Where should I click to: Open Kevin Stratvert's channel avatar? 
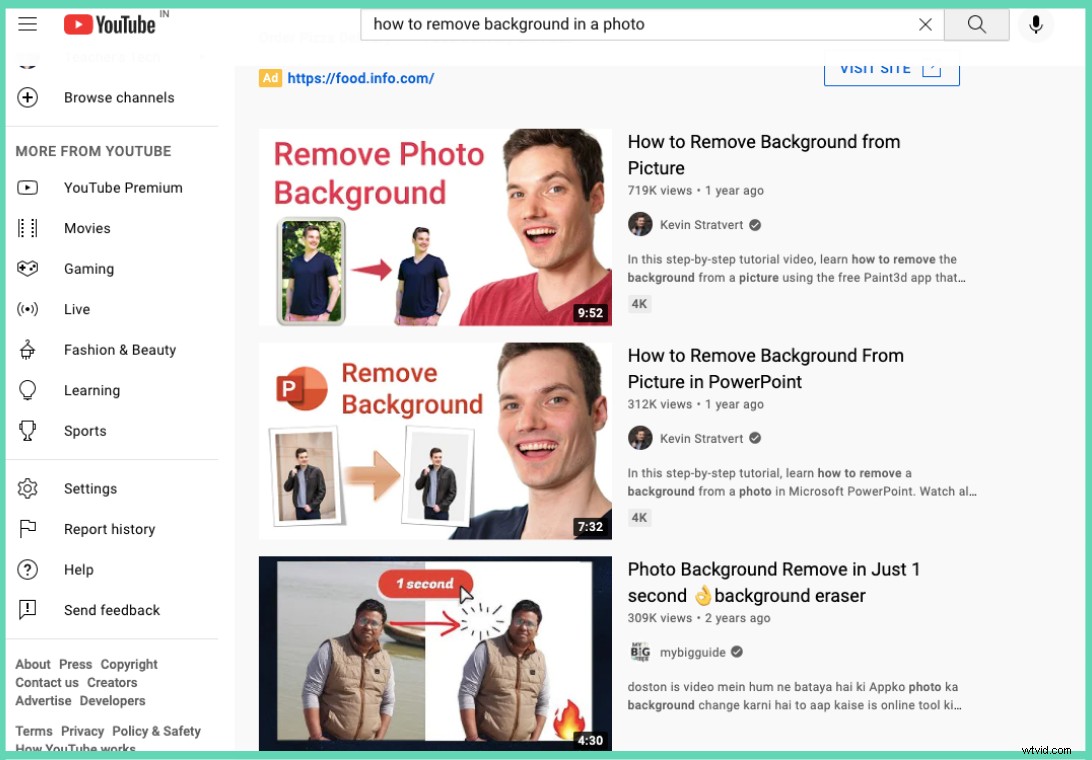pyautogui.click(x=640, y=224)
